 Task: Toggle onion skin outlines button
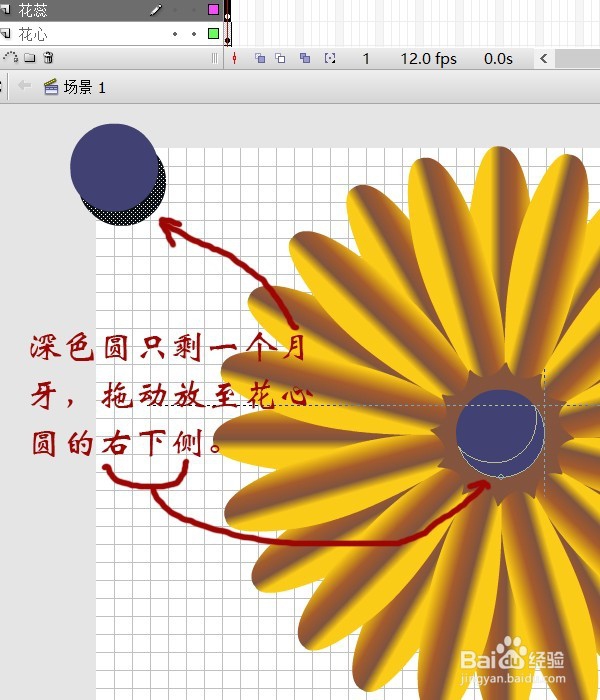tap(280, 58)
